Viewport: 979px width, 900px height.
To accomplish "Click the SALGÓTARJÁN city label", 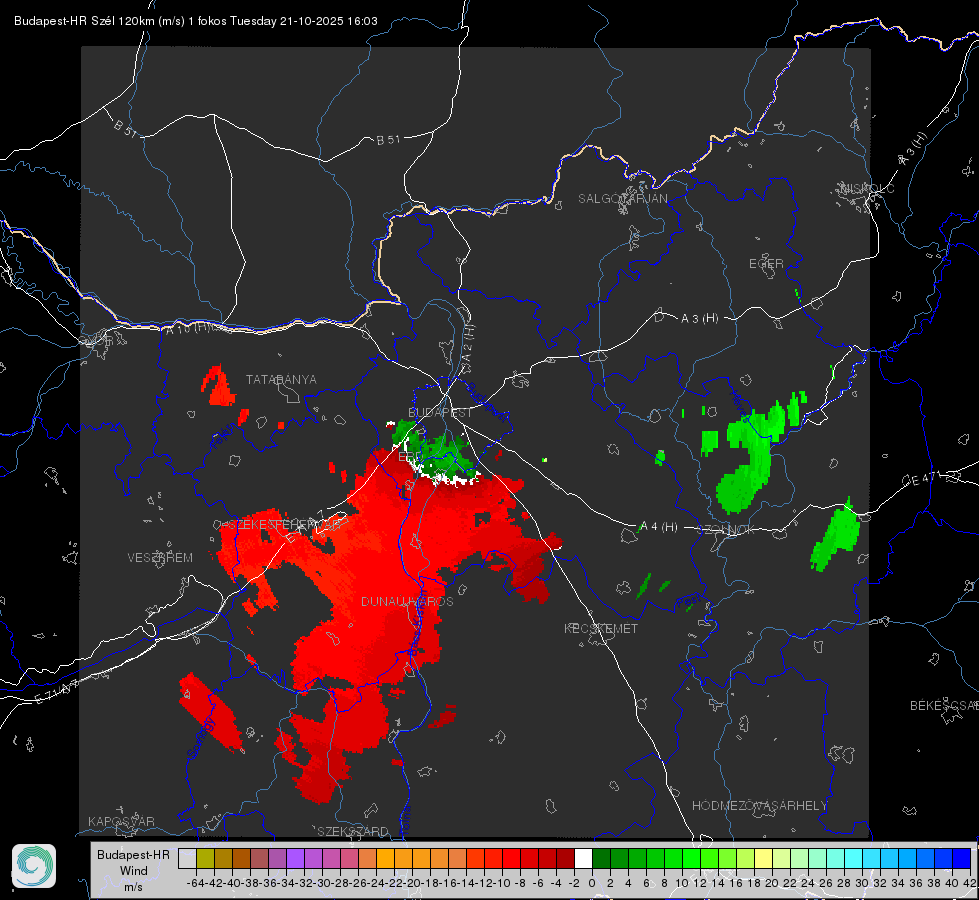I will click(622, 199).
